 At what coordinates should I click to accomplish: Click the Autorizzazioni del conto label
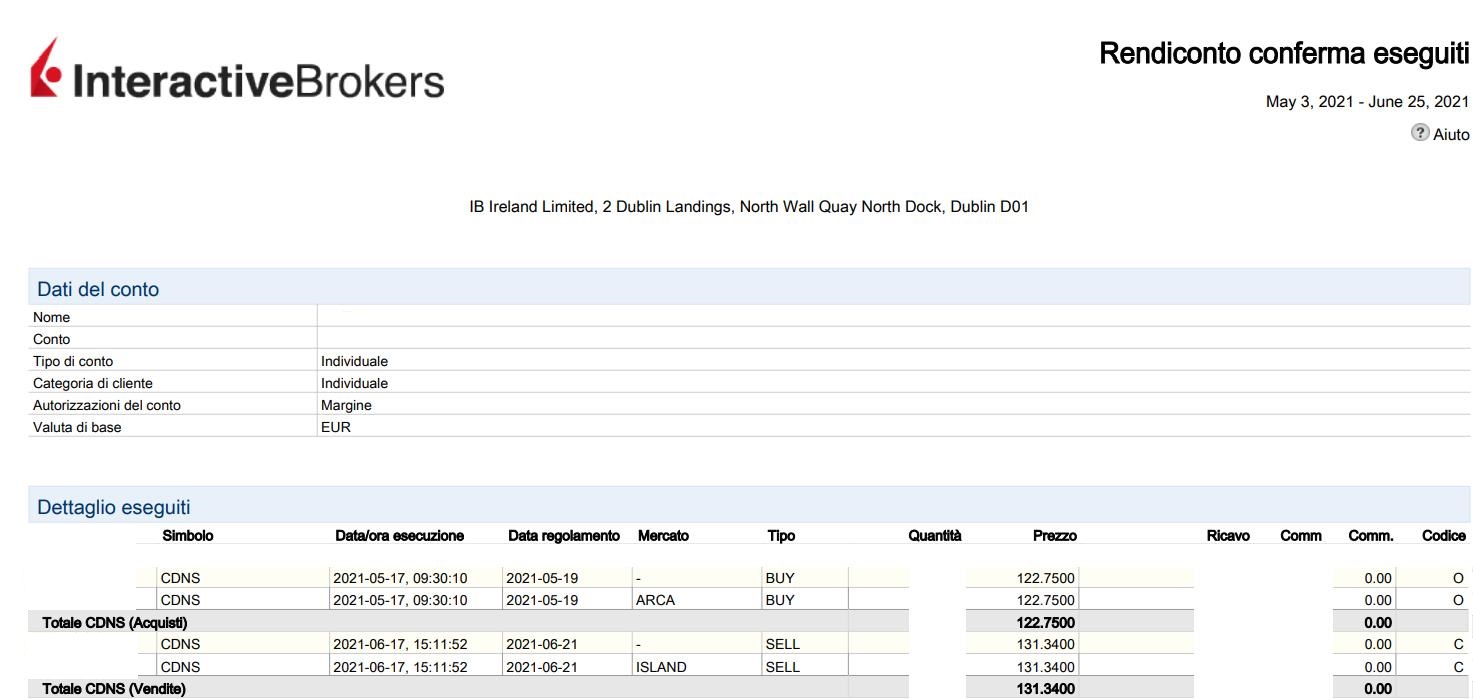click(x=107, y=405)
